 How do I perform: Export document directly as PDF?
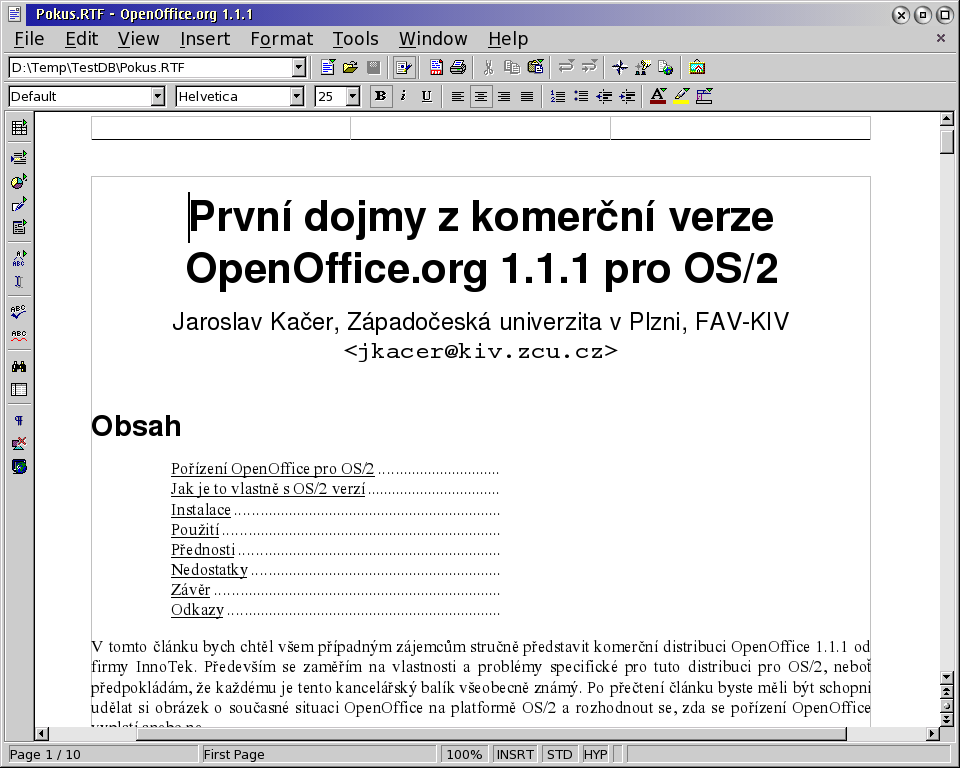(x=436, y=67)
